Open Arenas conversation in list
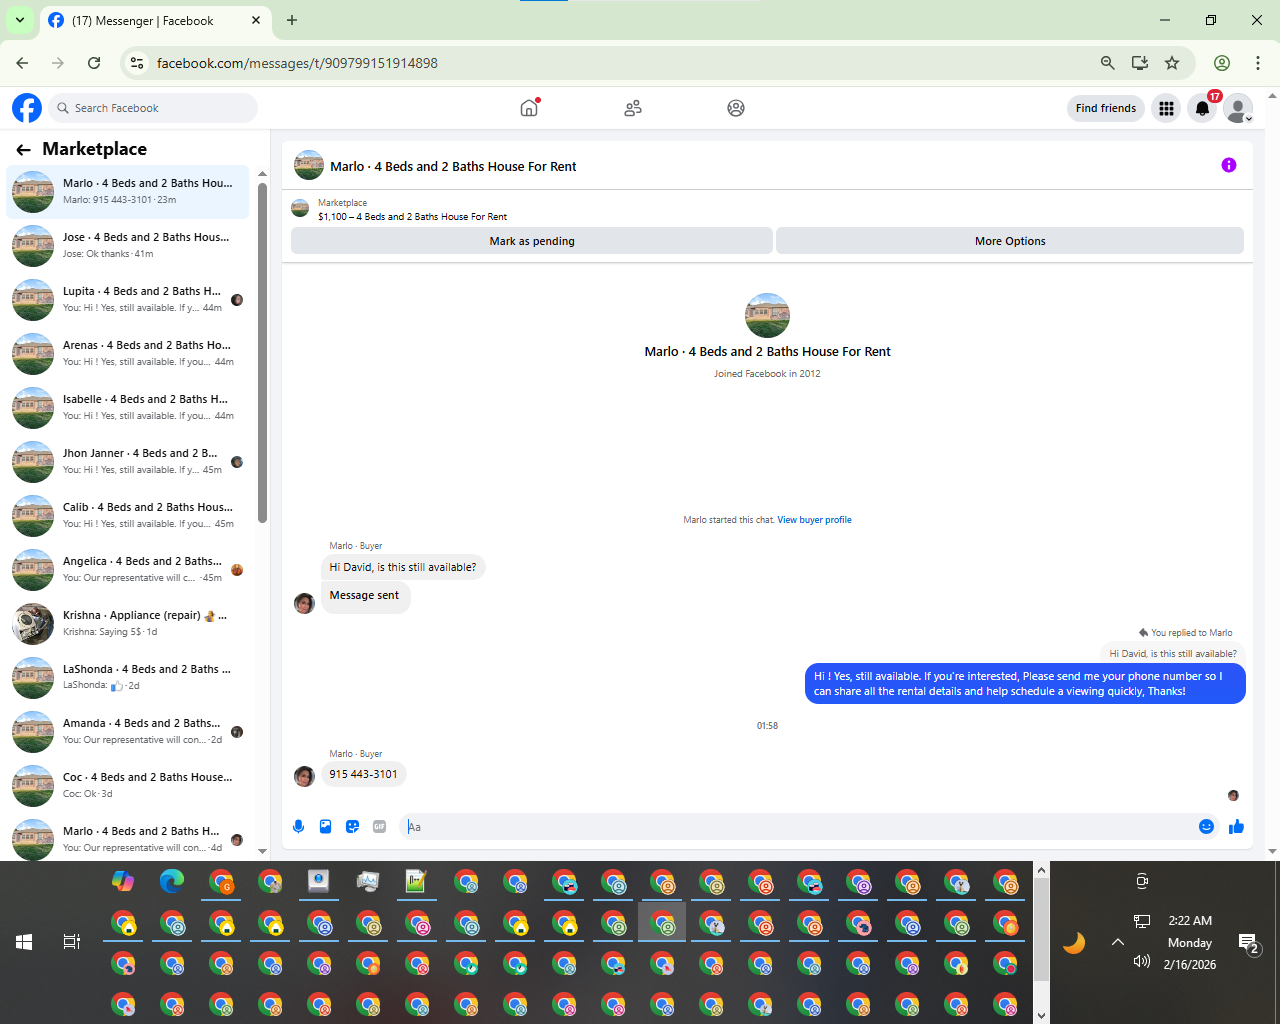The image size is (1280, 1024). tap(128, 353)
